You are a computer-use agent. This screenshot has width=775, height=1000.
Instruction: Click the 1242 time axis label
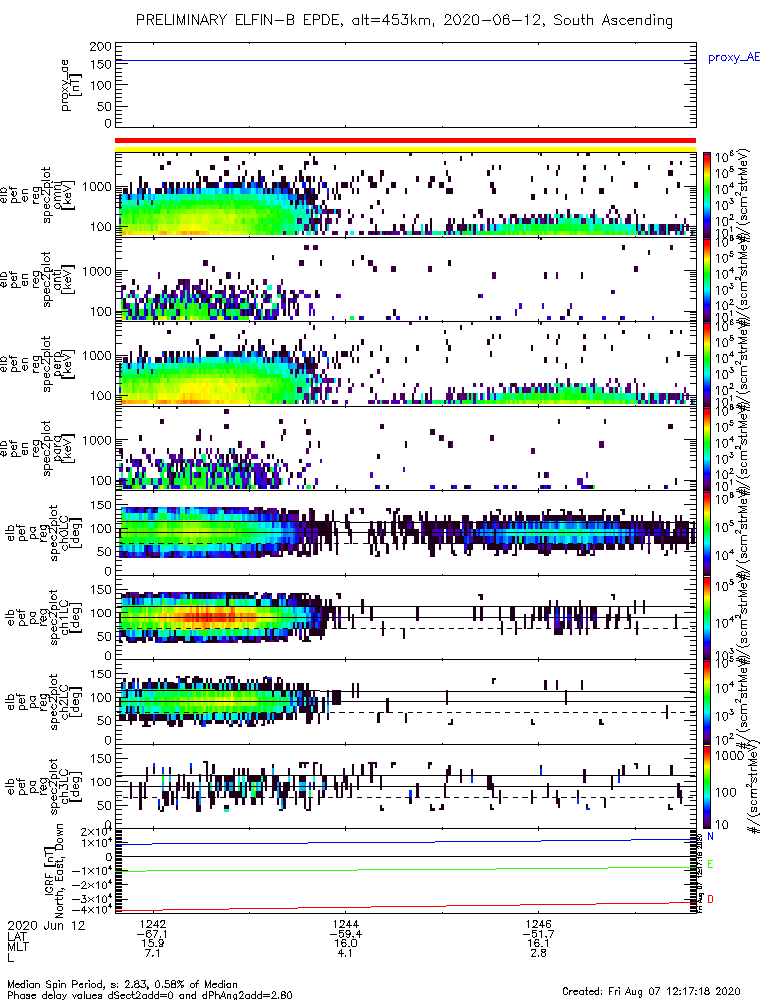point(152,923)
